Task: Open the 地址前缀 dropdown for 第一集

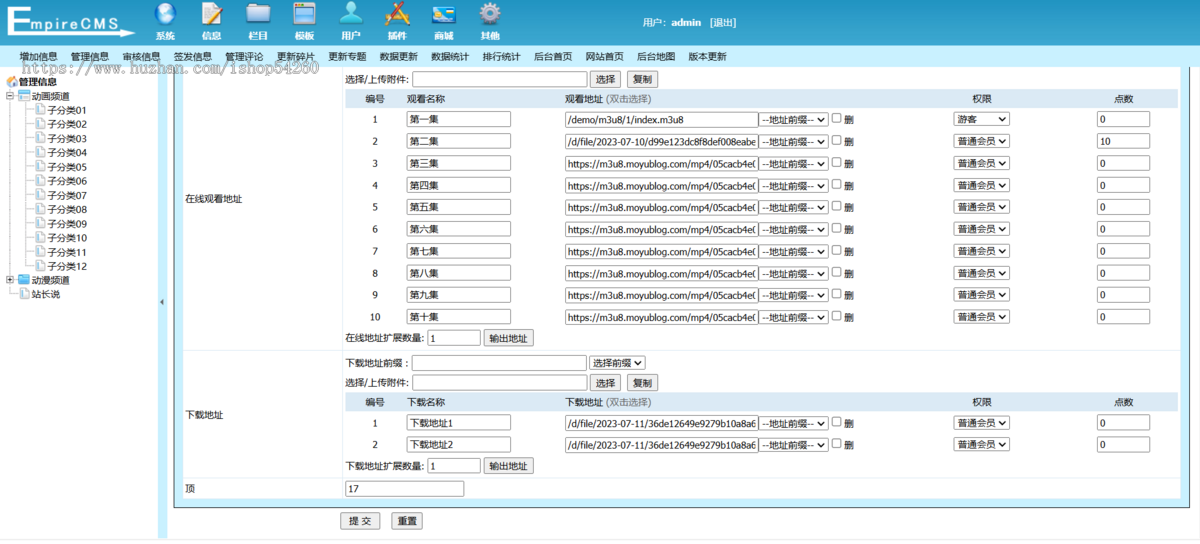Action: click(794, 119)
